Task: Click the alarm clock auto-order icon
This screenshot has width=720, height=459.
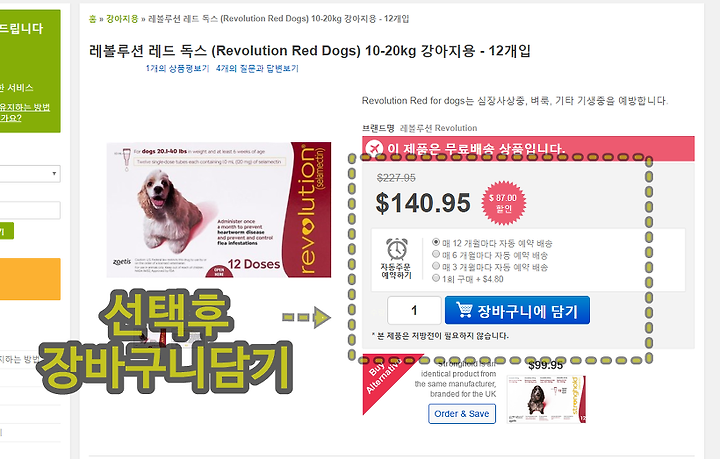Action: point(397,250)
